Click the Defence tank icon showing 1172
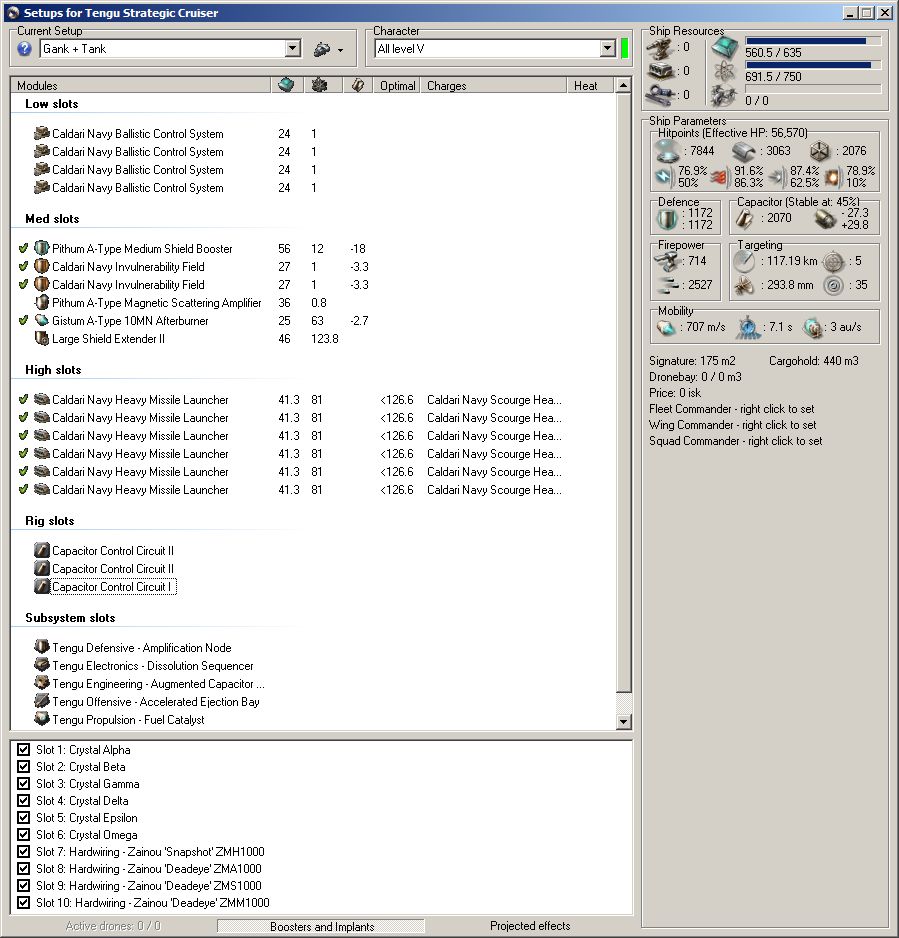 click(x=667, y=219)
